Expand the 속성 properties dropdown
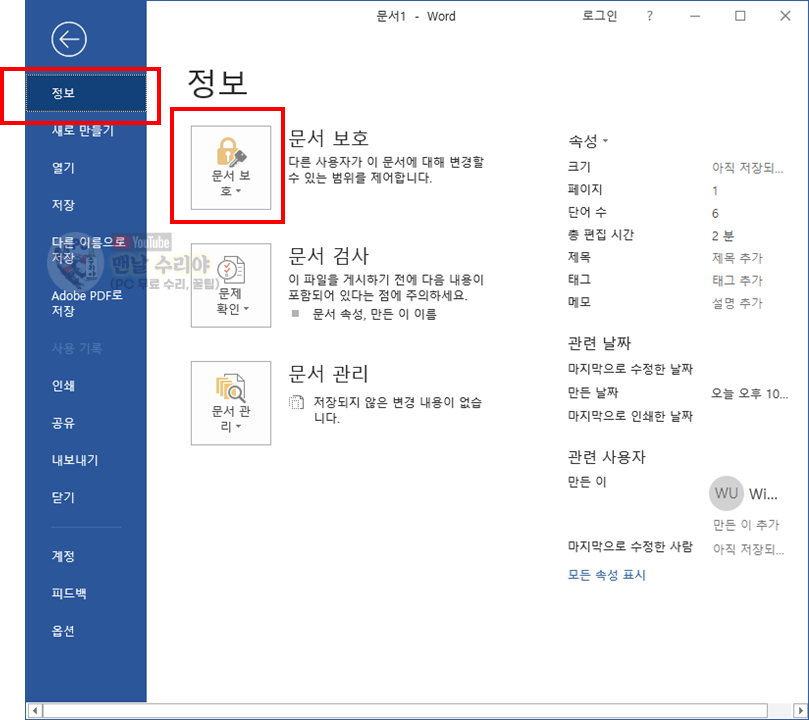809x720 pixels. click(x=588, y=140)
